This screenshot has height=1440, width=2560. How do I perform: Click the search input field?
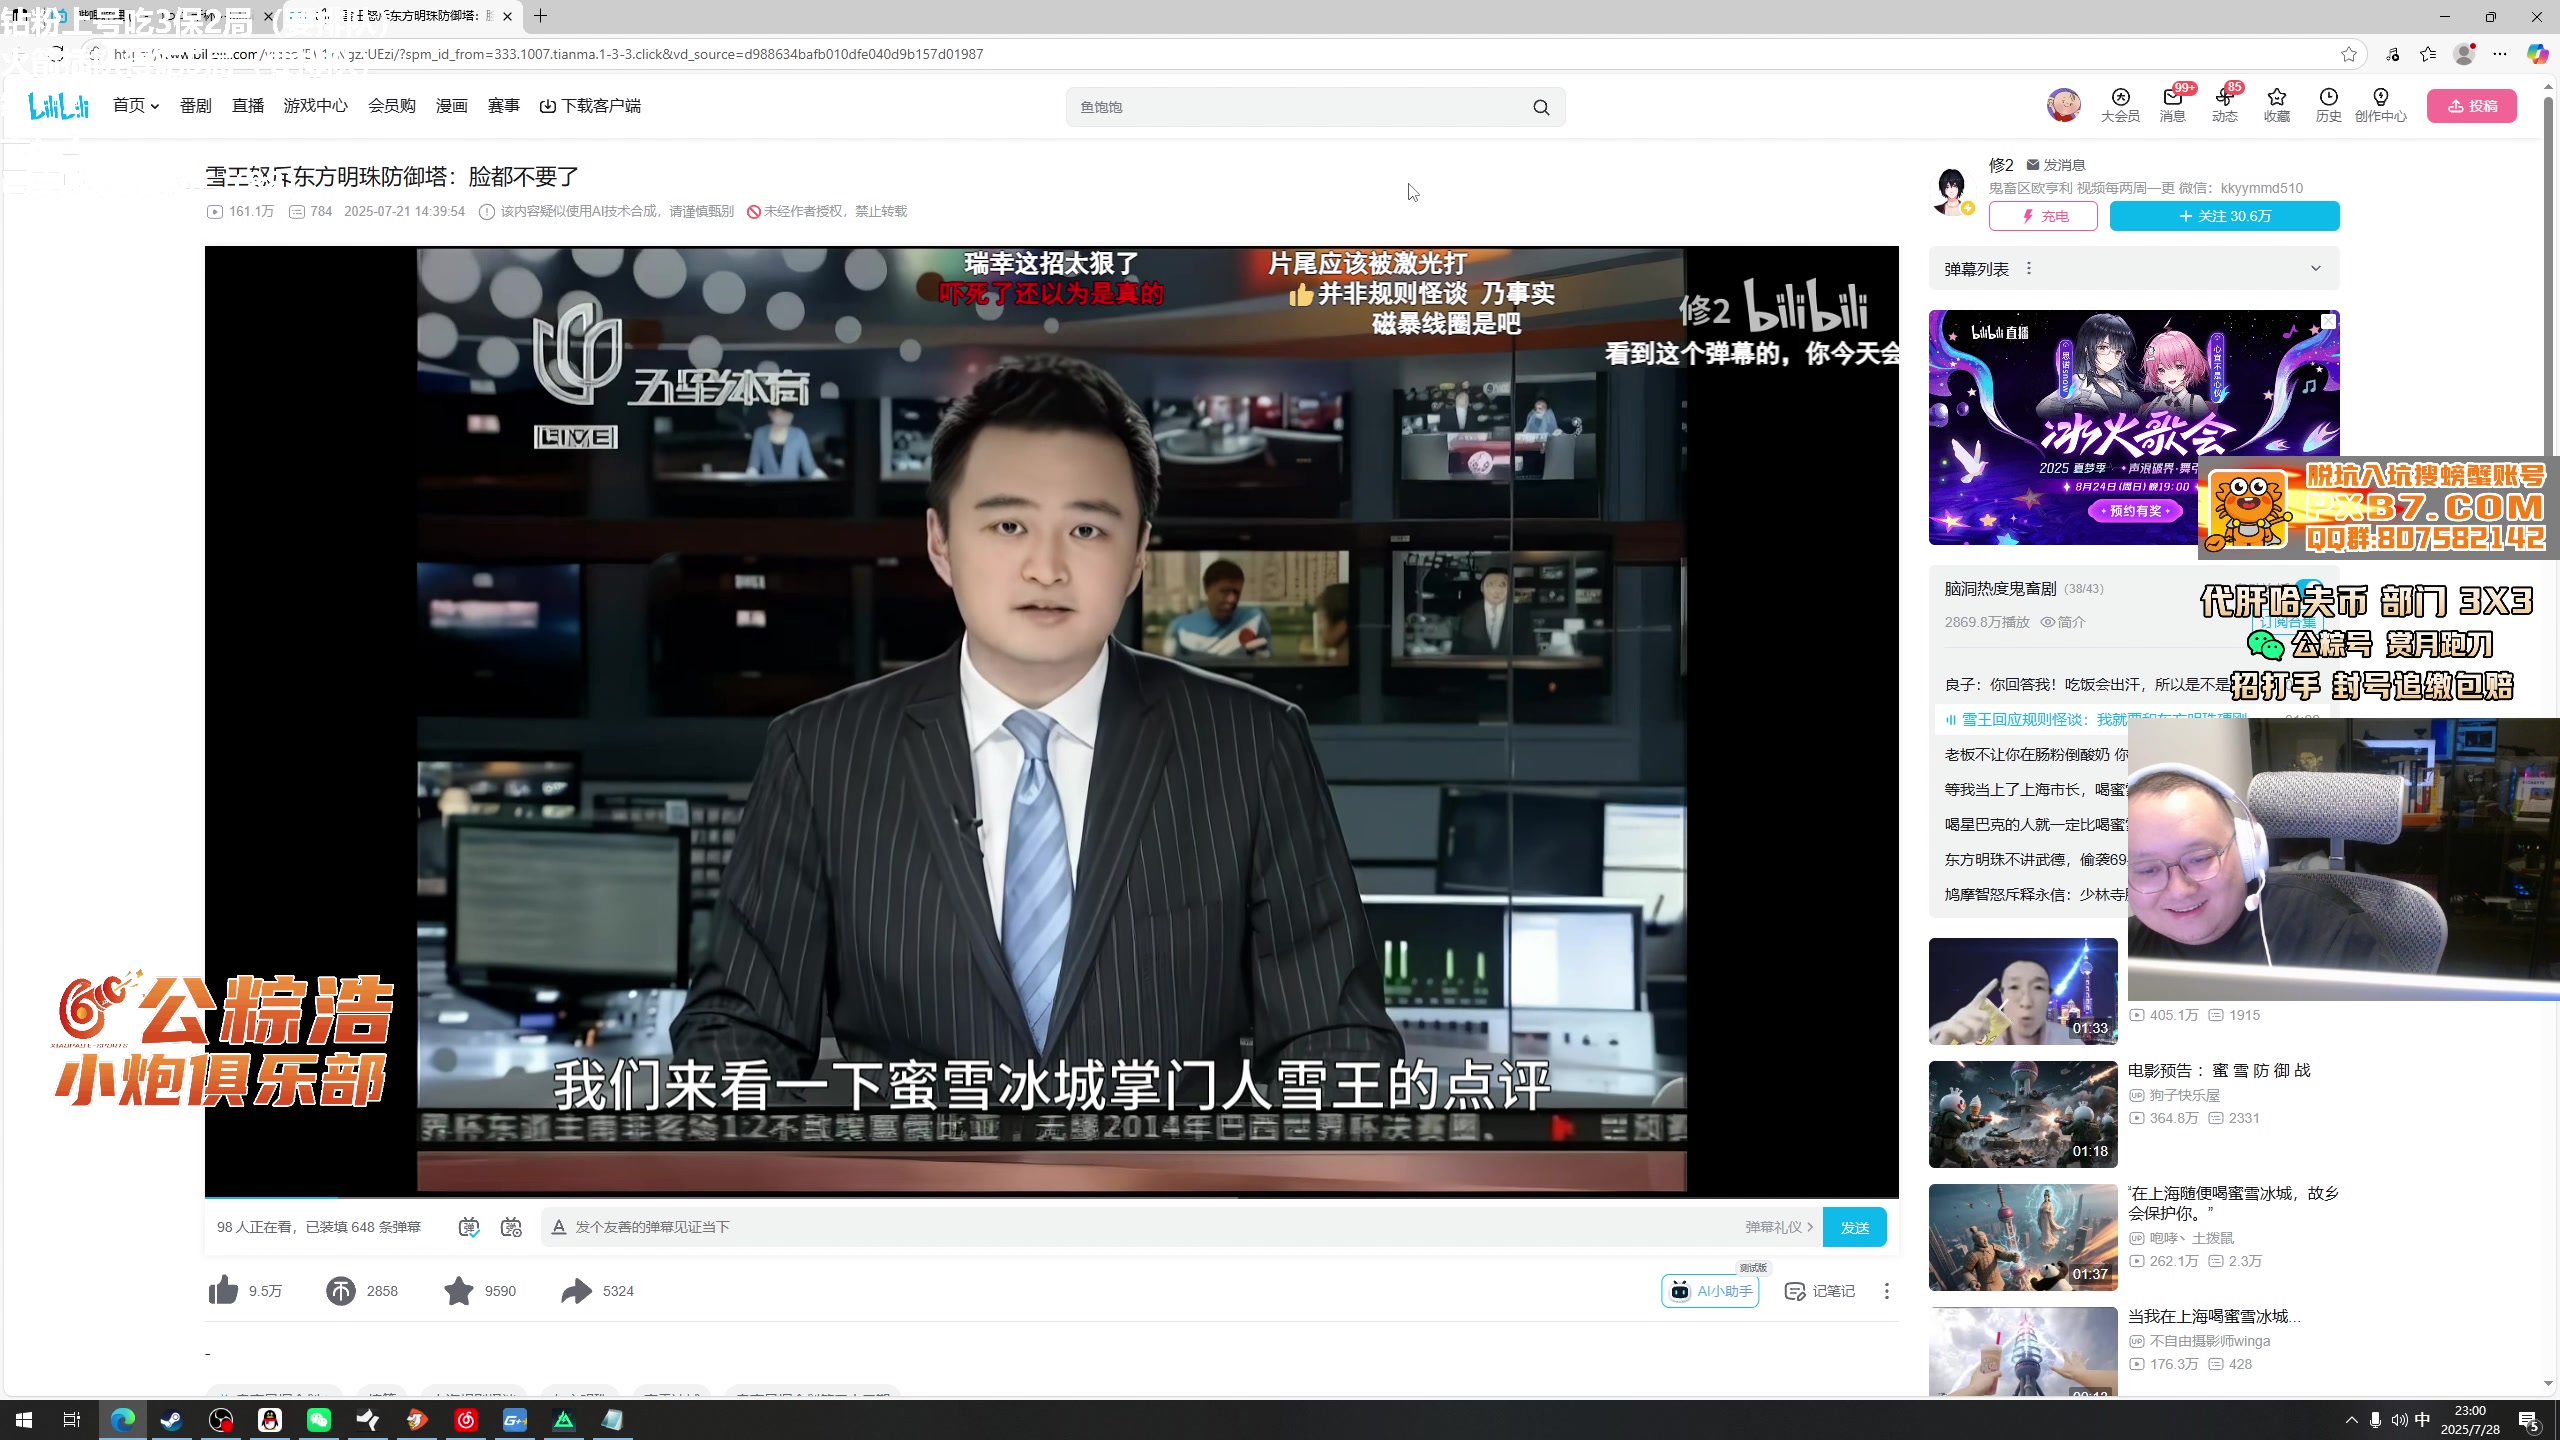(1300, 107)
